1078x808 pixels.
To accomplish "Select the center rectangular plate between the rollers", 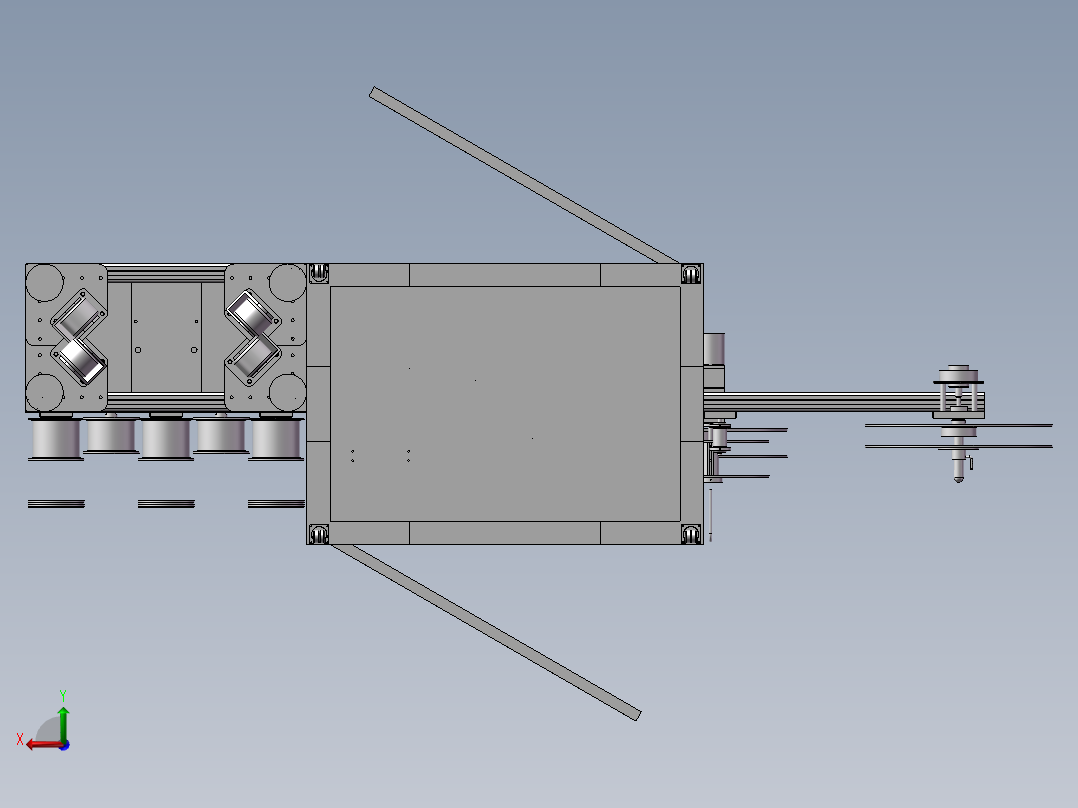I will [x=166, y=337].
